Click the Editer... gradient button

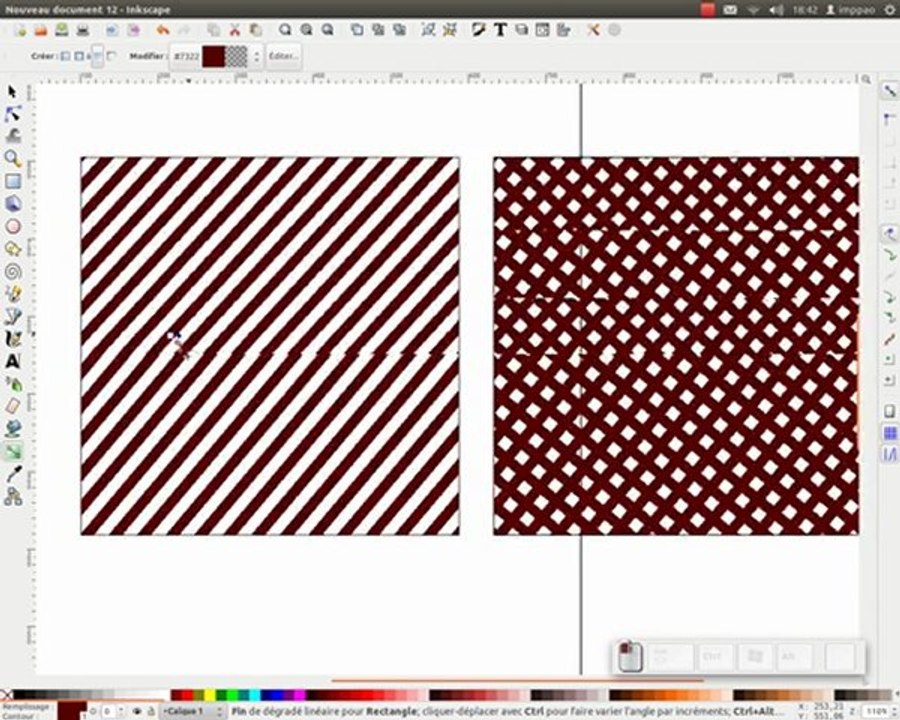pyautogui.click(x=283, y=56)
